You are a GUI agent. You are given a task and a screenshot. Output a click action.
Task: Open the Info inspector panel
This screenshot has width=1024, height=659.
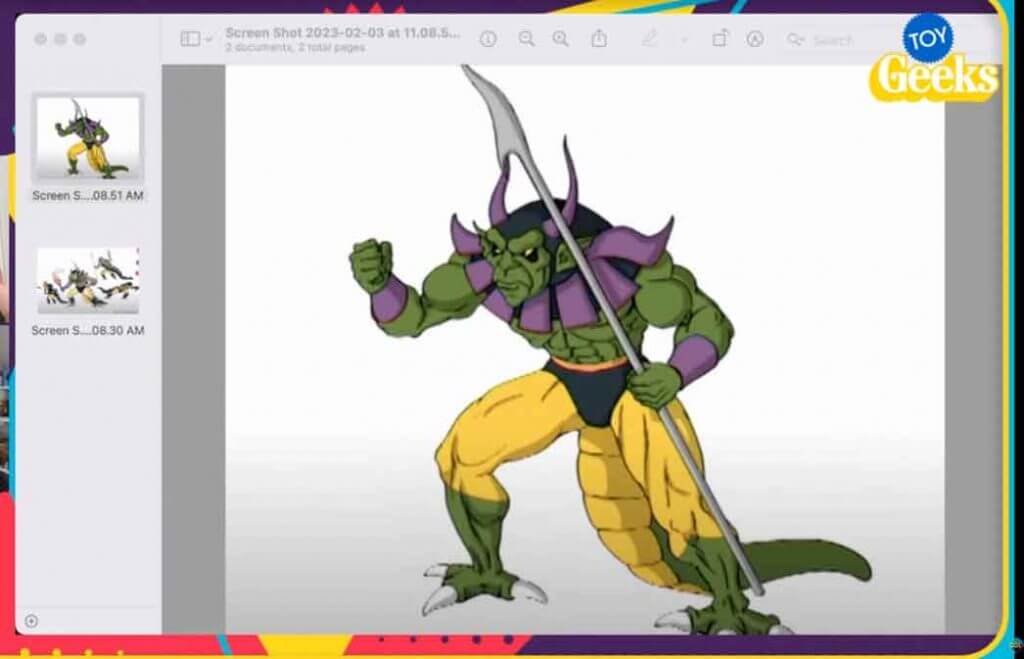(488, 40)
